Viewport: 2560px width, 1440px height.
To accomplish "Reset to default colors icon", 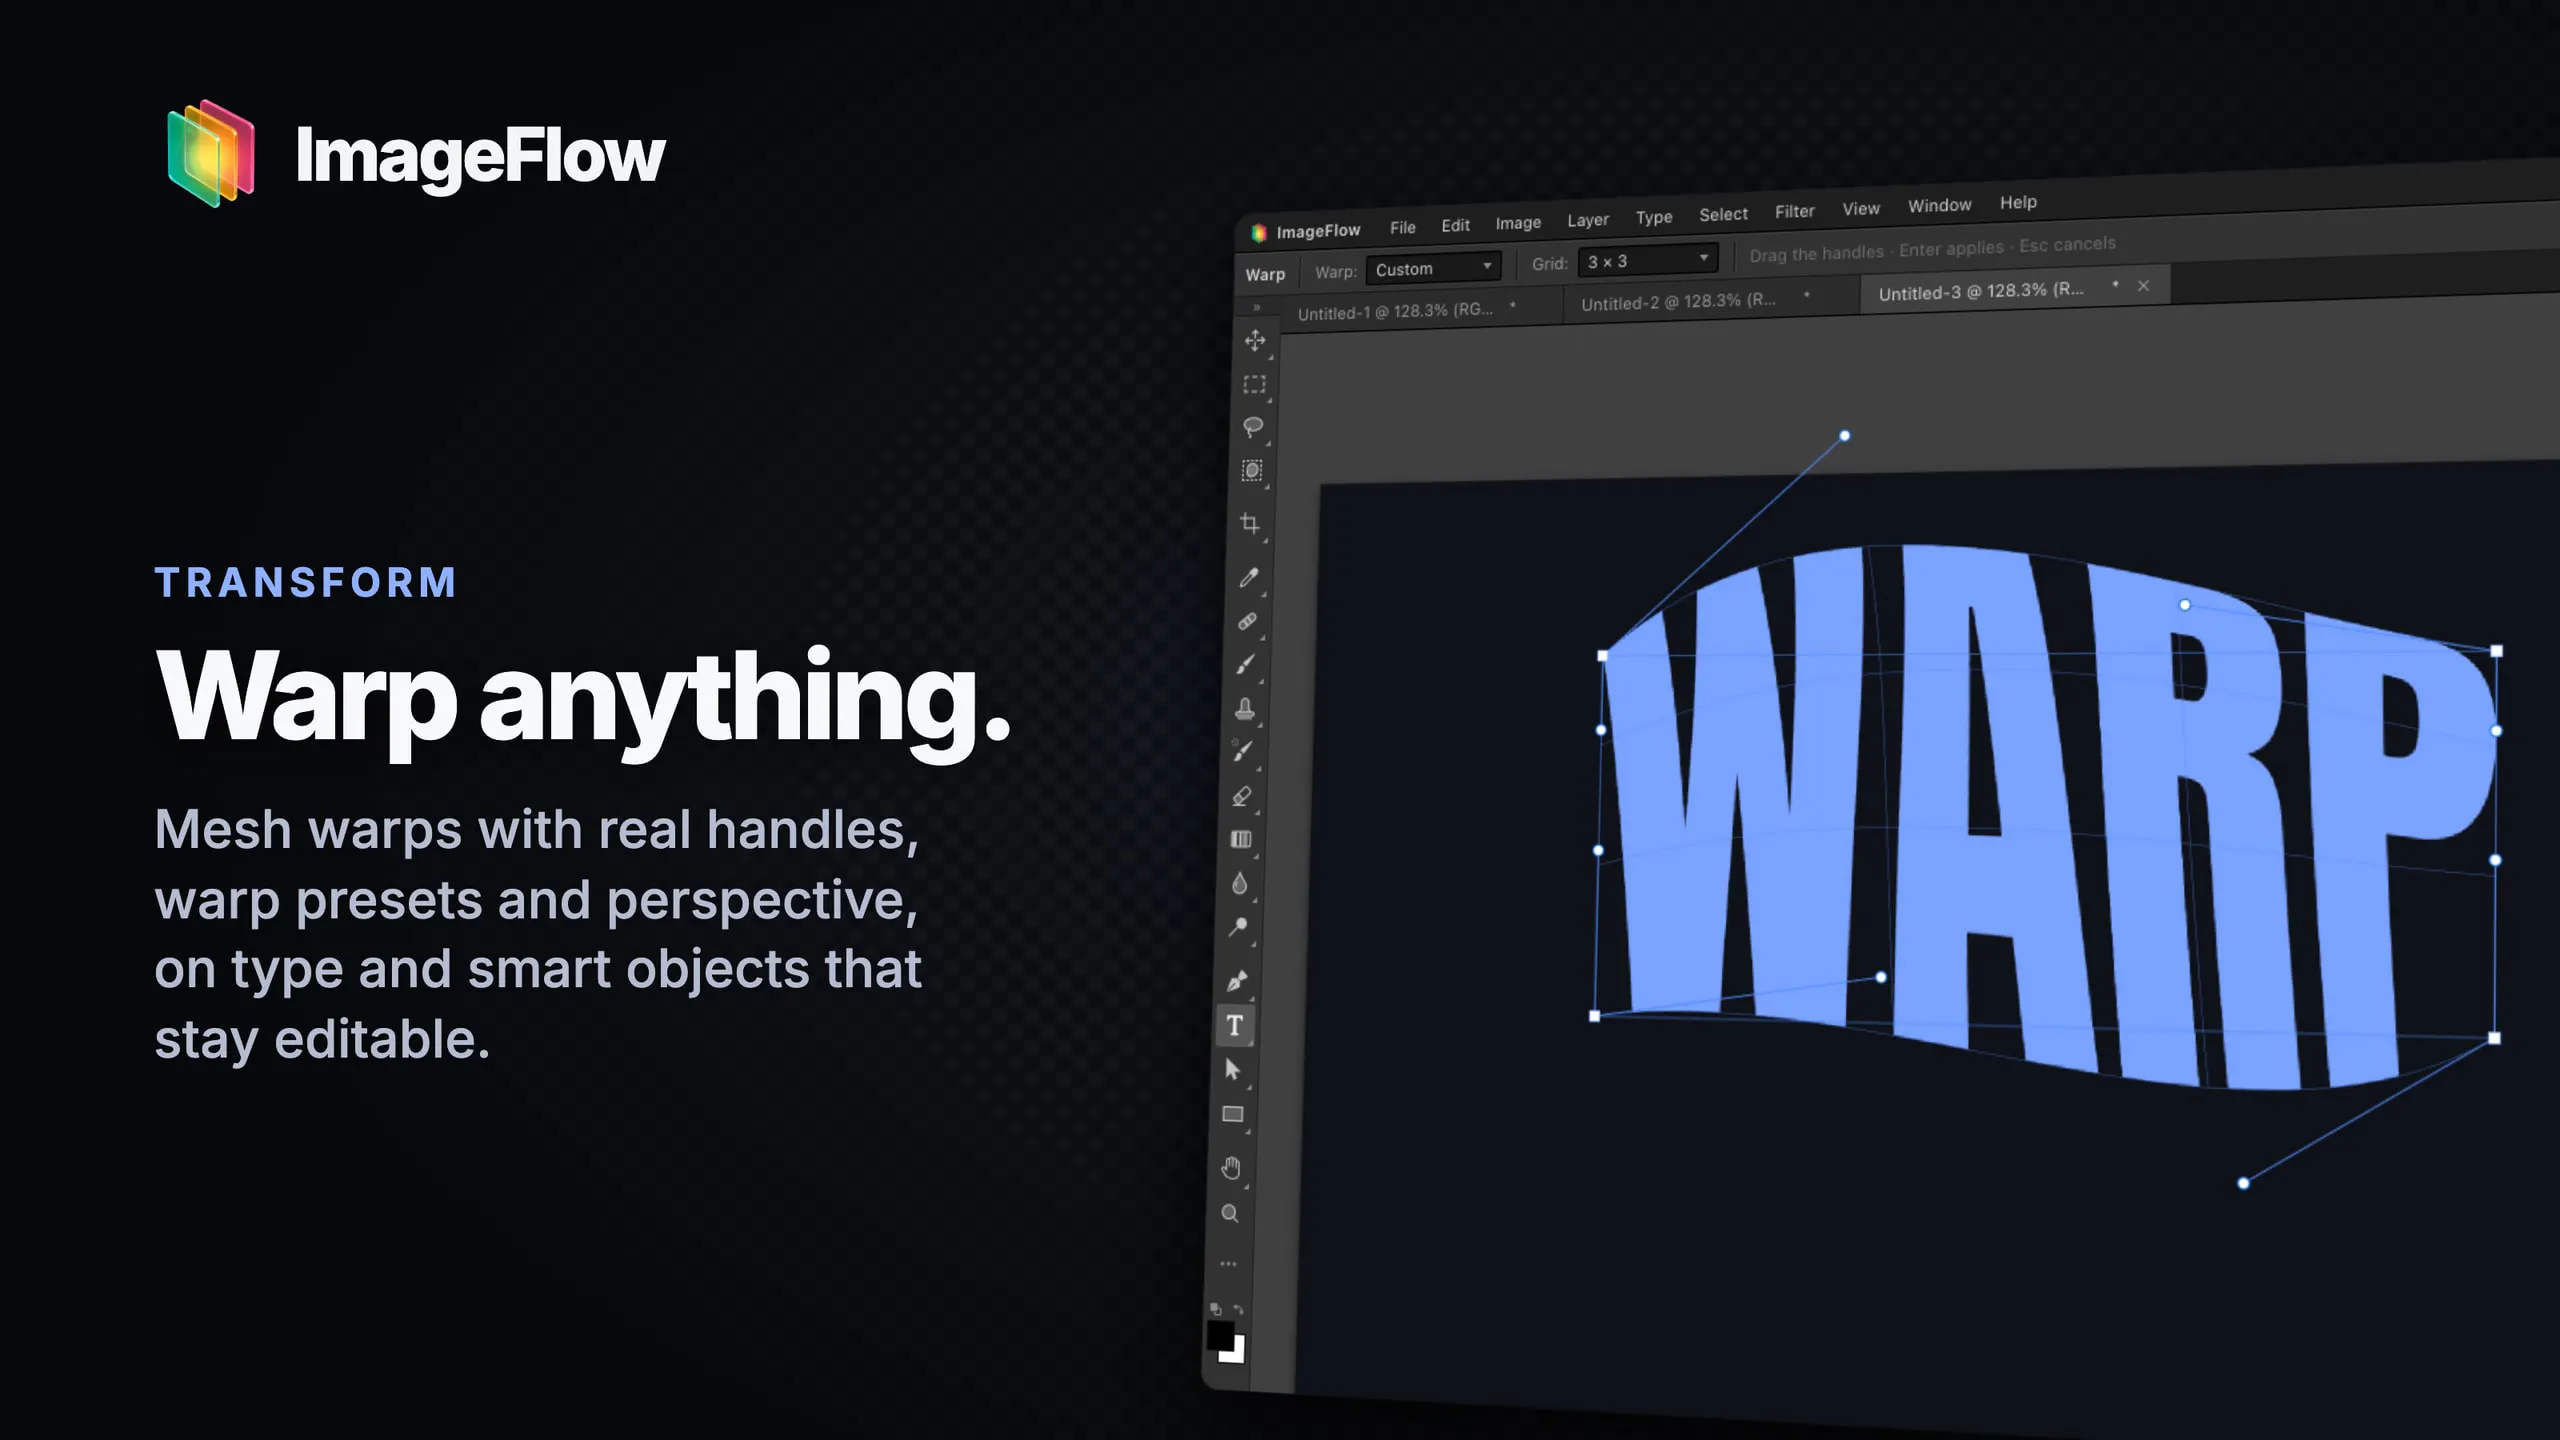I will point(1216,1309).
